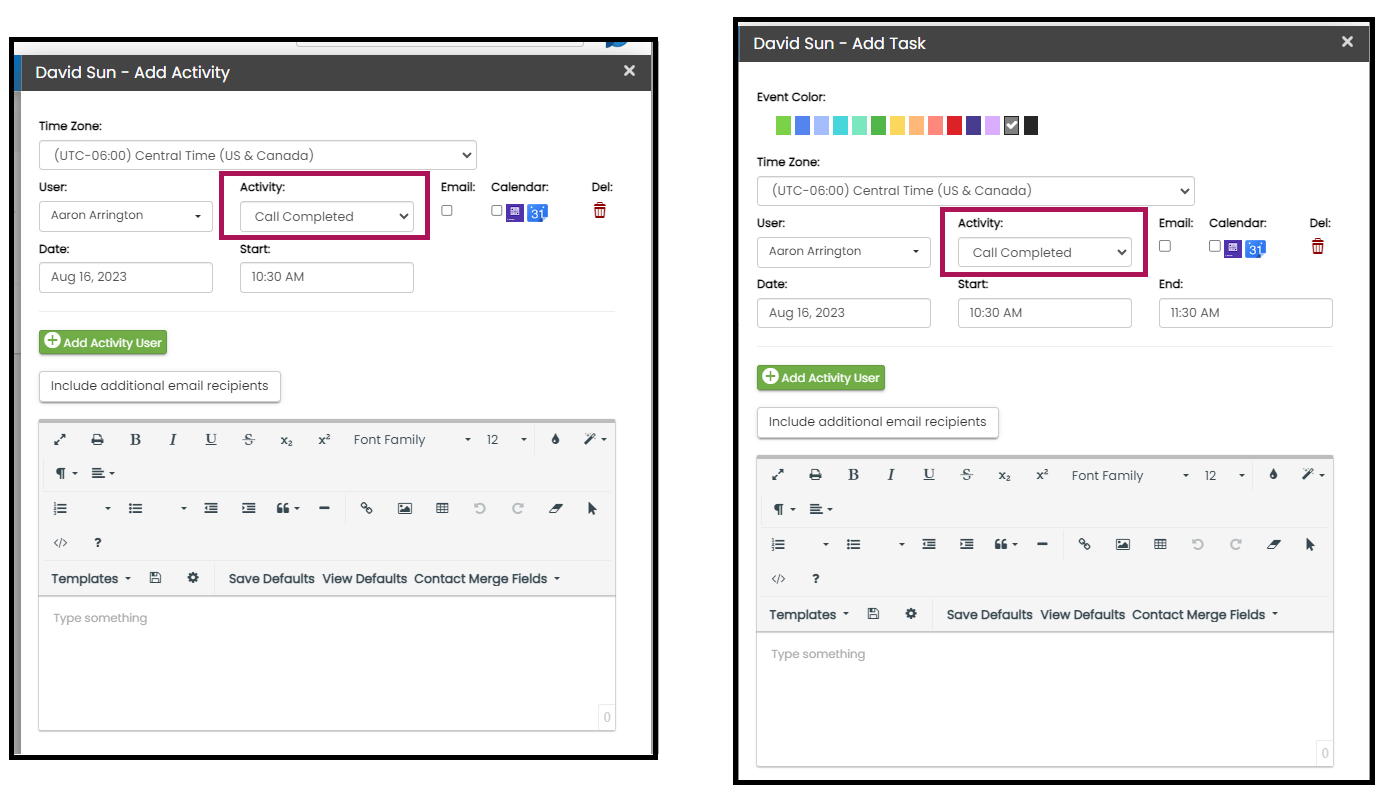Enable the Calendar checkbox in Add Task dialog
This screenshot has width=1390, height=790.
pos(1214,246)
